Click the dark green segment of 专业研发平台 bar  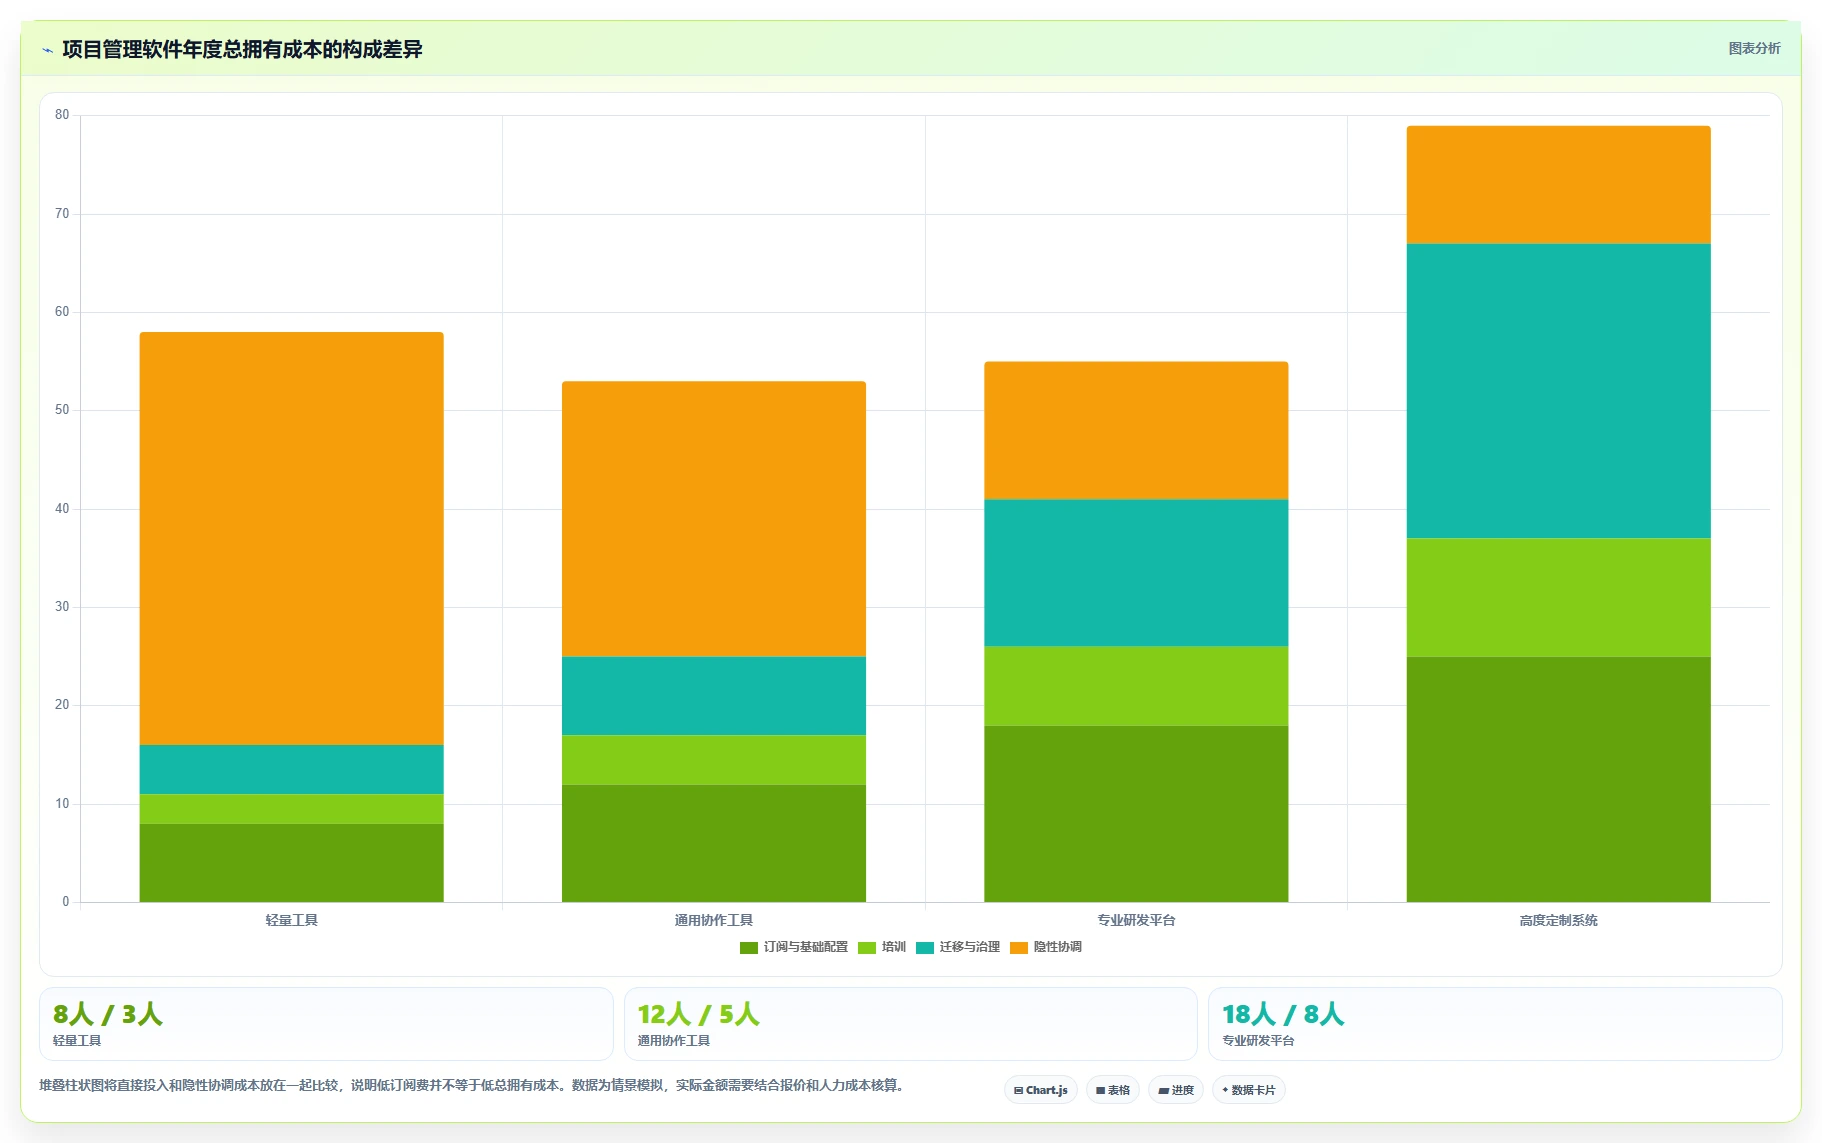point(1136,814)
